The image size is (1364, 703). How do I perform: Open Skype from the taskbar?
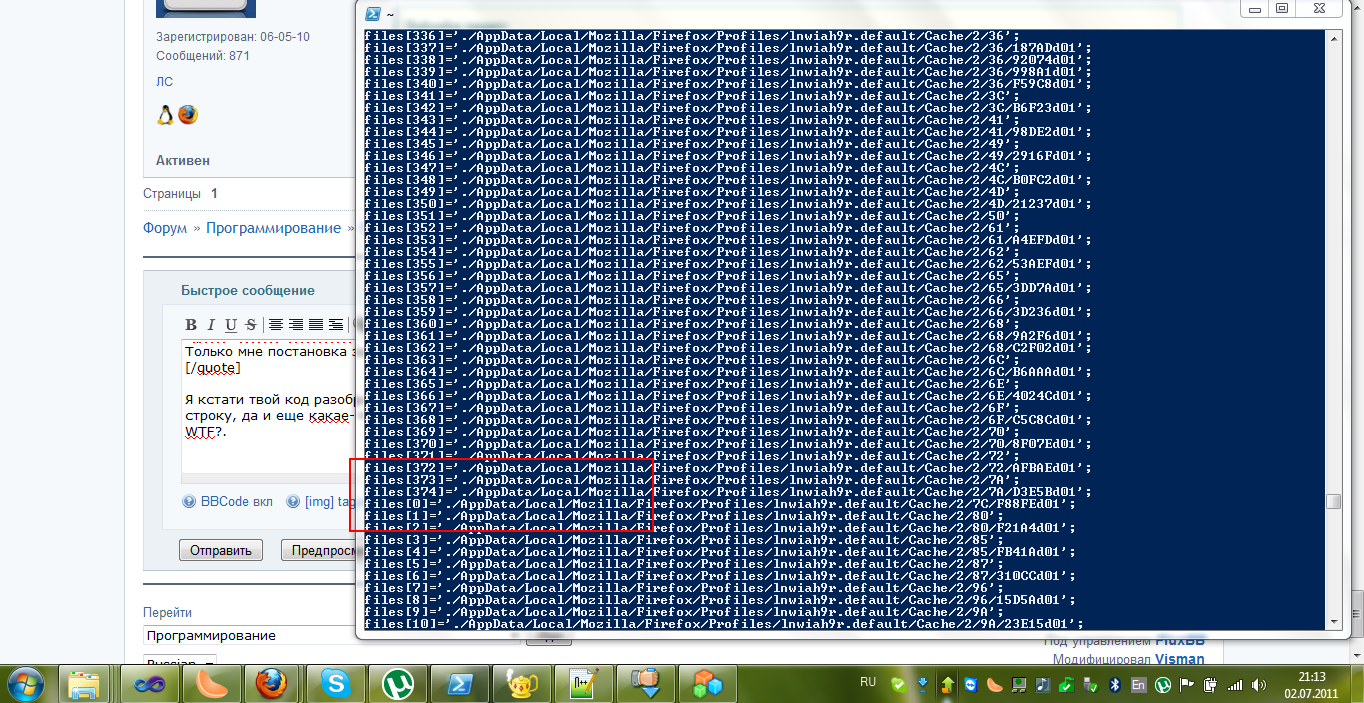tap(335, 685)
